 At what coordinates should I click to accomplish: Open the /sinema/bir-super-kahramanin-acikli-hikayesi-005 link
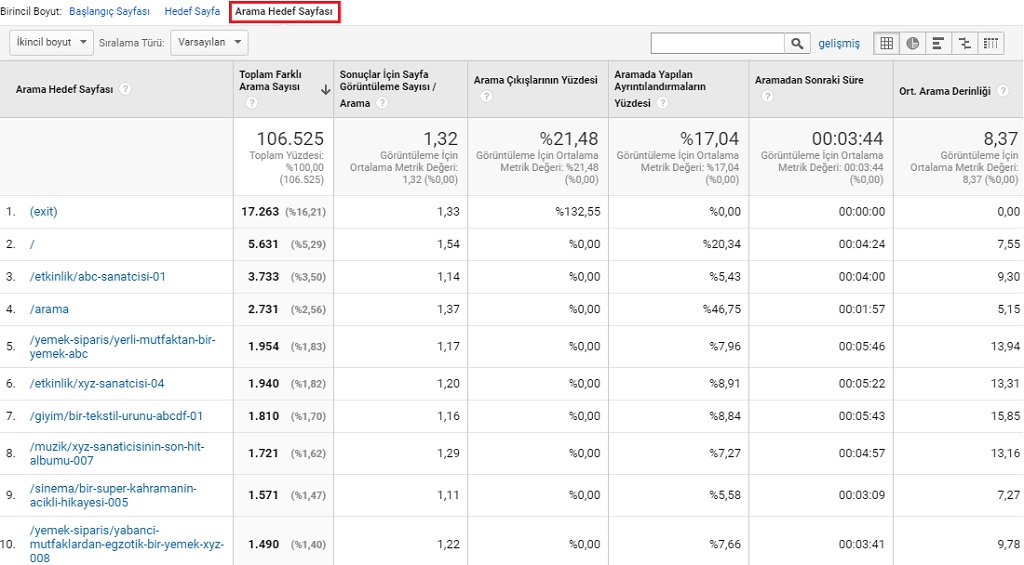click(113, 495)
